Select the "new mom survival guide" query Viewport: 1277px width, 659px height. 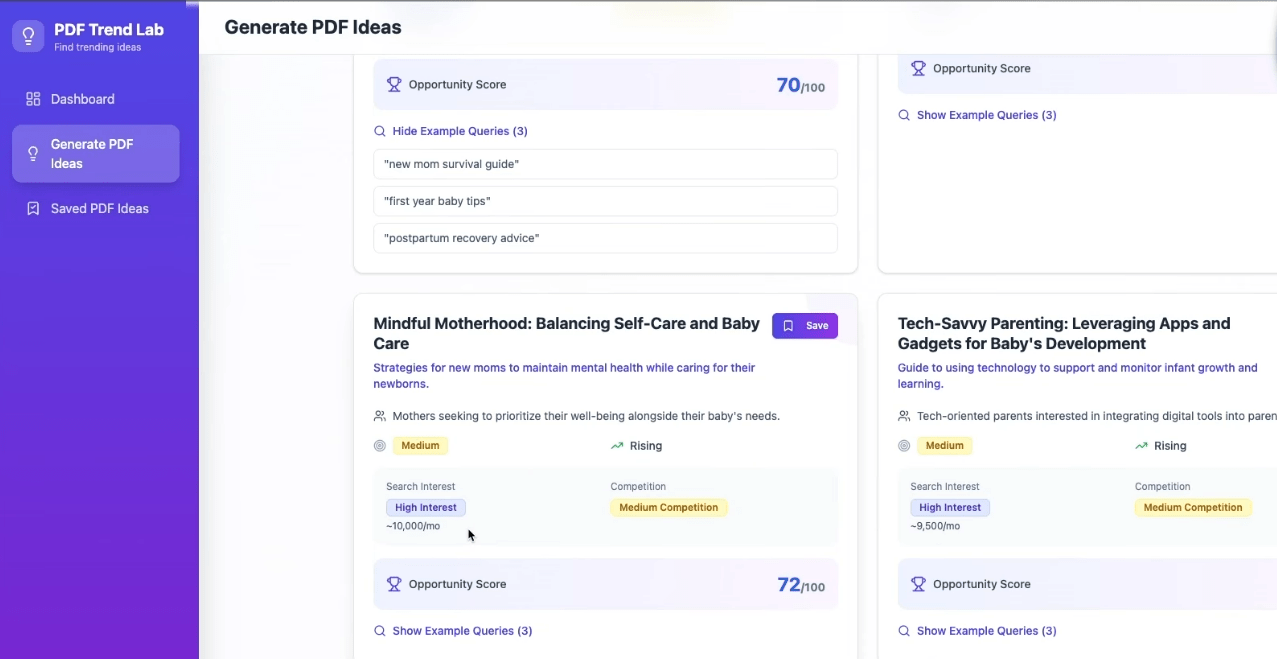(605, 164)
